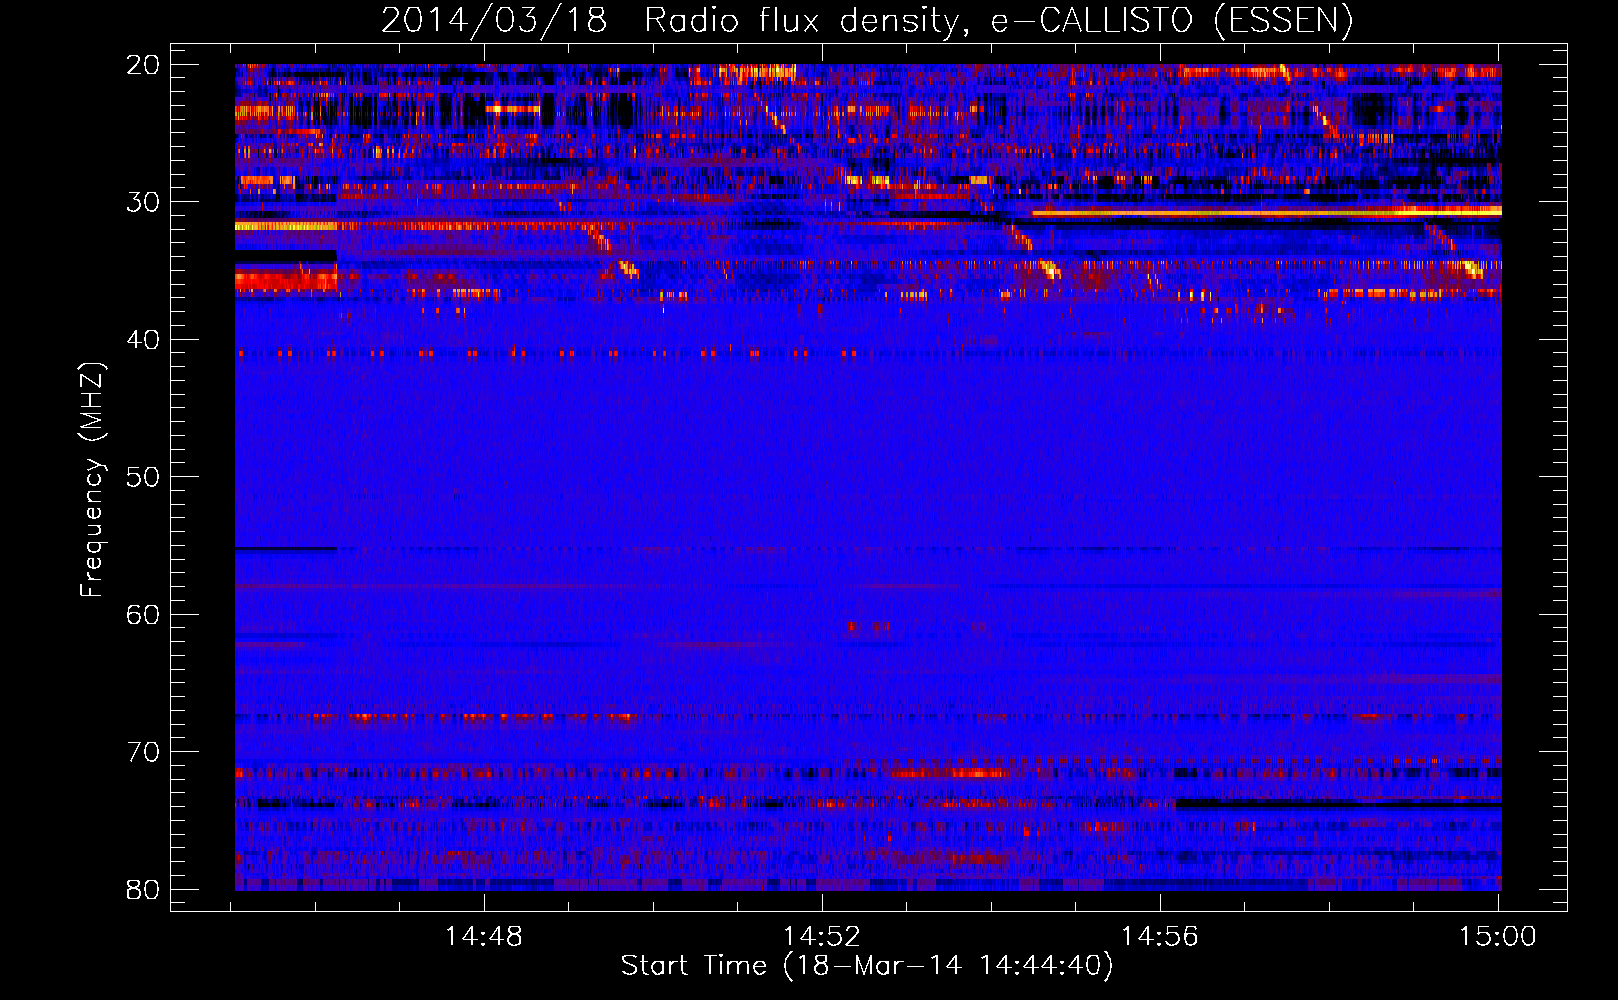Click the black horizontal band near 74 MHz
The image size is (1618, 1000).
[x=1338, y=803]
